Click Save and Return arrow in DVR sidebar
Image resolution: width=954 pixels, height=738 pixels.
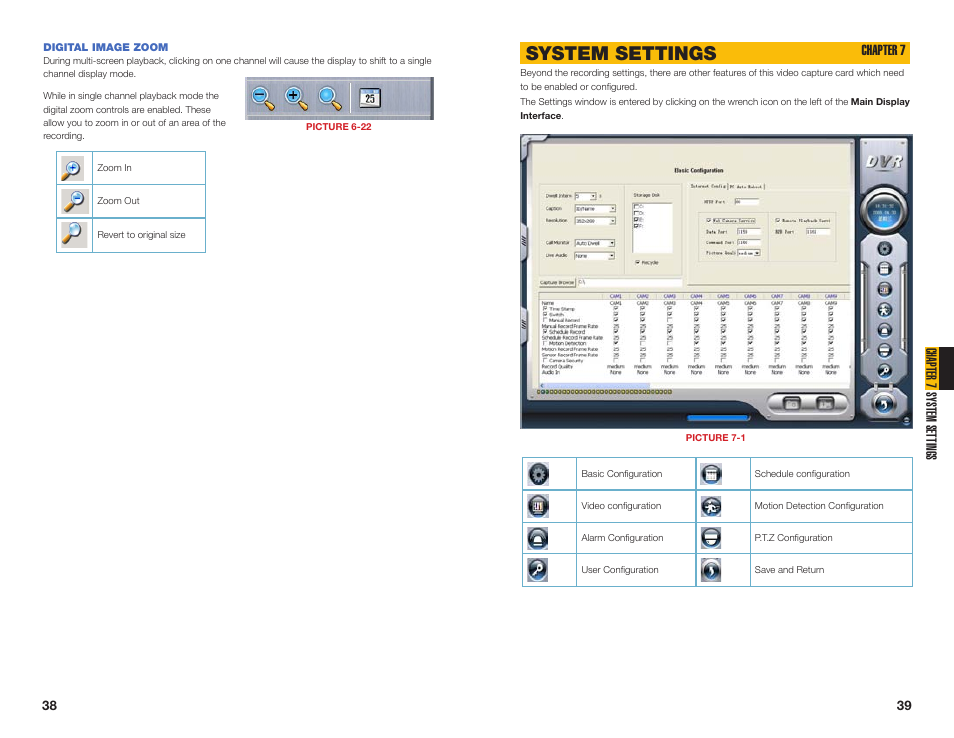(884, 403)
